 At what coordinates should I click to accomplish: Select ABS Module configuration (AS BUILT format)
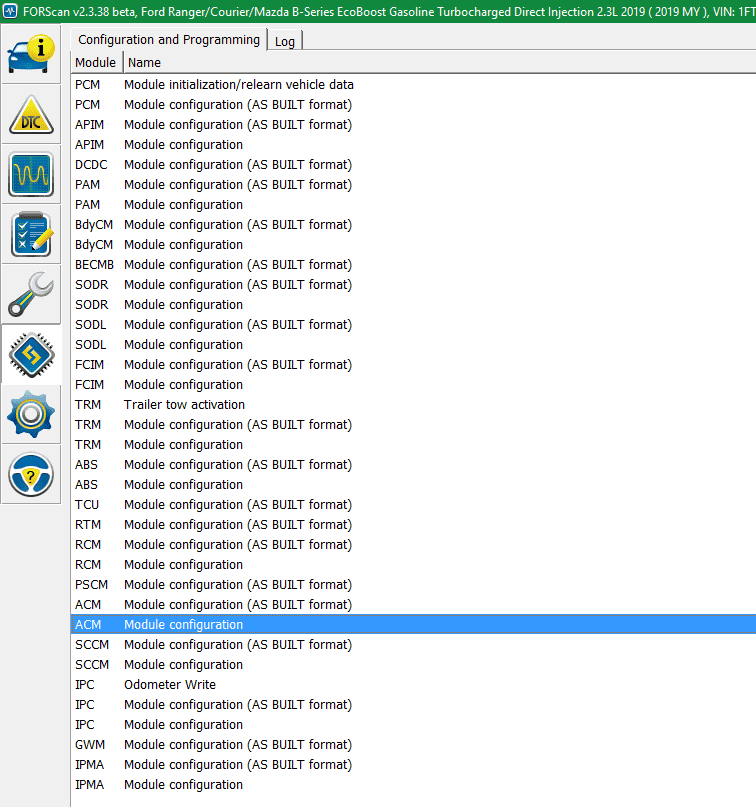click(x=413, y=465)
